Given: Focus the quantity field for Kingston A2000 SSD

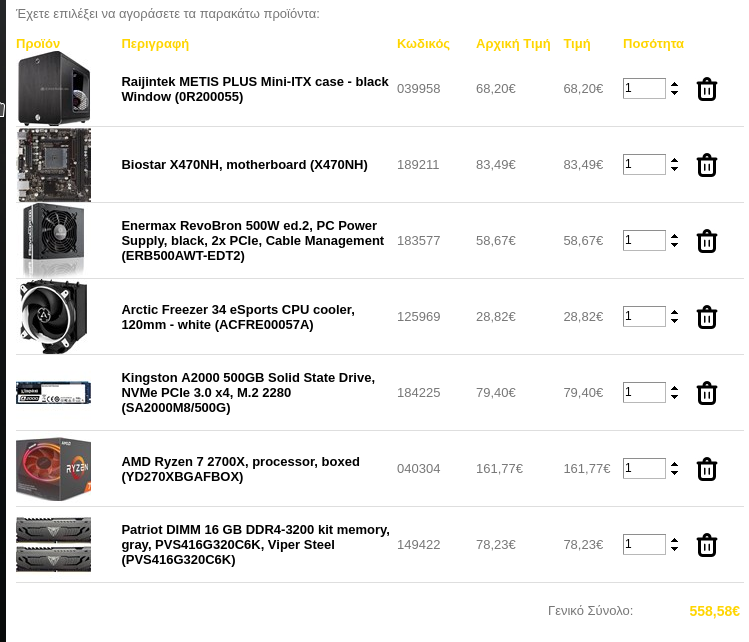Looking at the screenshot, I should pos(644,392).
